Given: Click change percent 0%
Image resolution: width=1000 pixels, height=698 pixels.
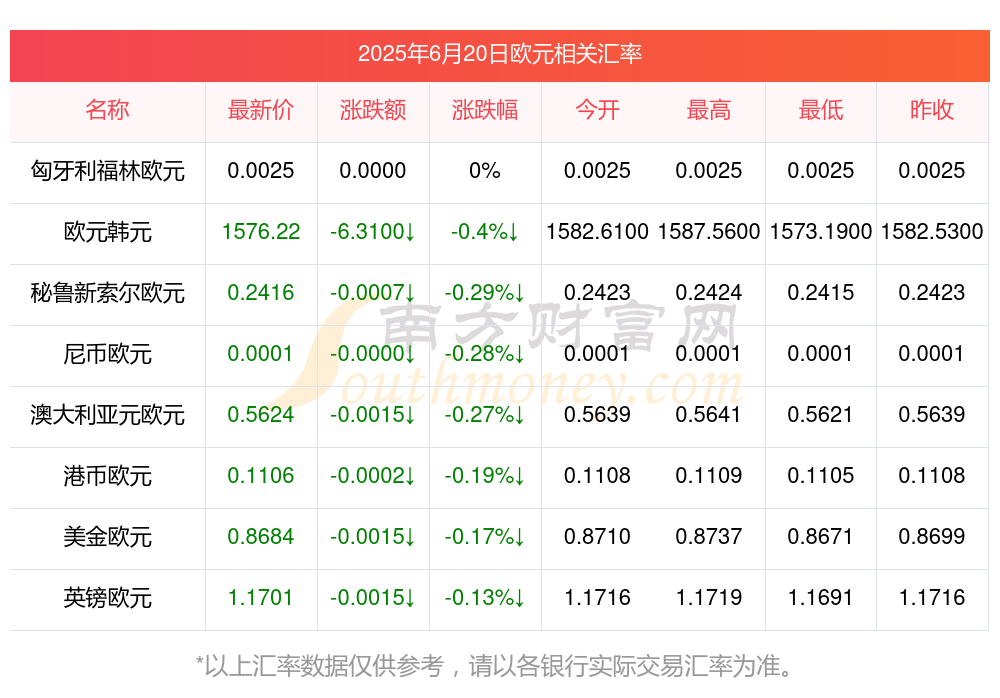Looking at the screenshot, I should 485,171.
